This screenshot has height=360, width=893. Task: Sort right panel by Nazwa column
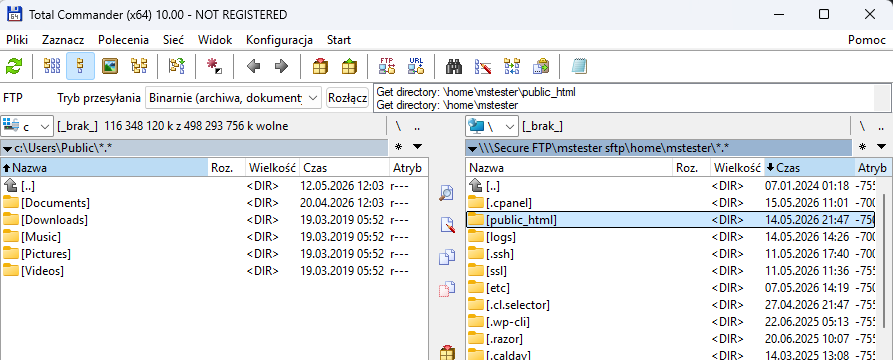[570, 168]
